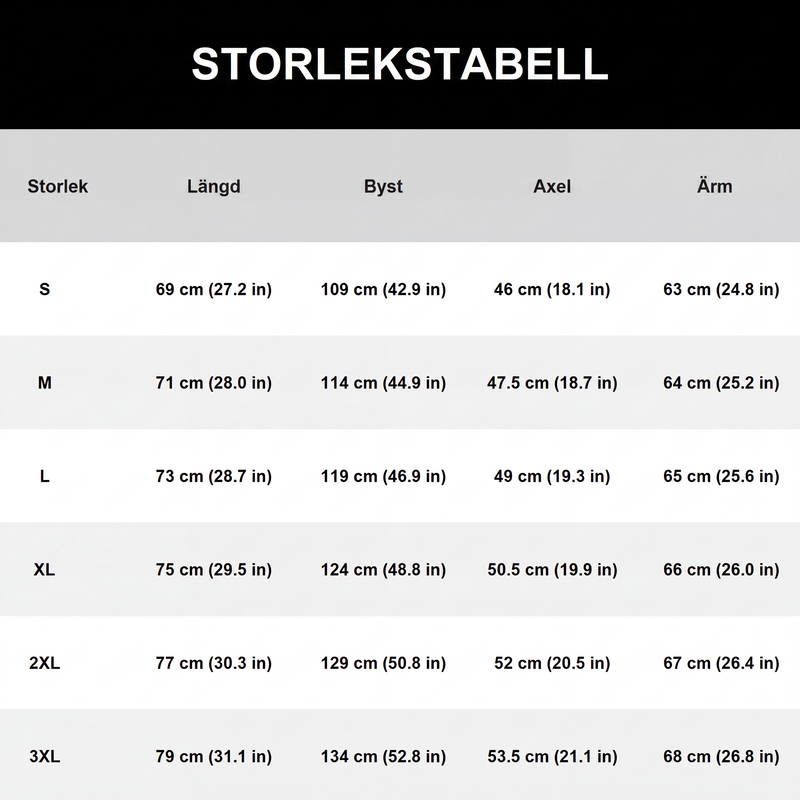Select the 114 cm (44.9 in) bust cell
Screen dimensions: 800x800
pyautogui.click(x=383, y=383)
